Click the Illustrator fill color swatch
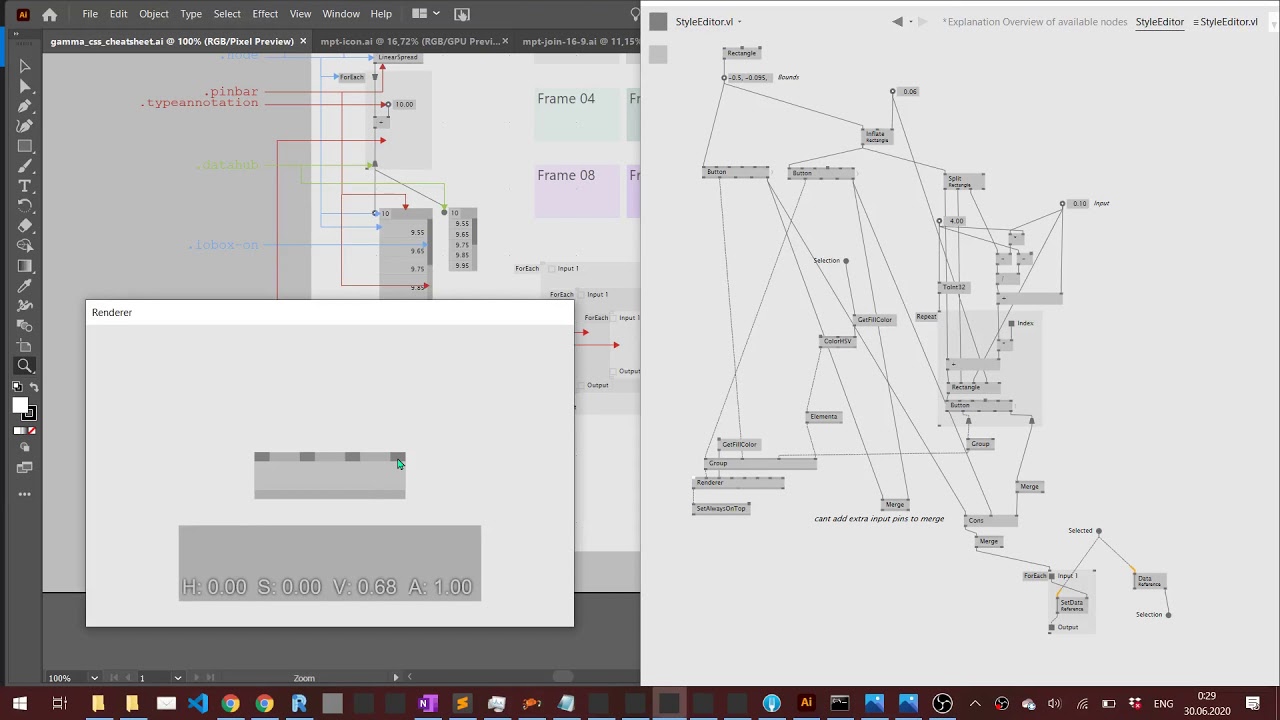Screen dimensions: 1280x720 pyautogui.click(x=19, y=405)
